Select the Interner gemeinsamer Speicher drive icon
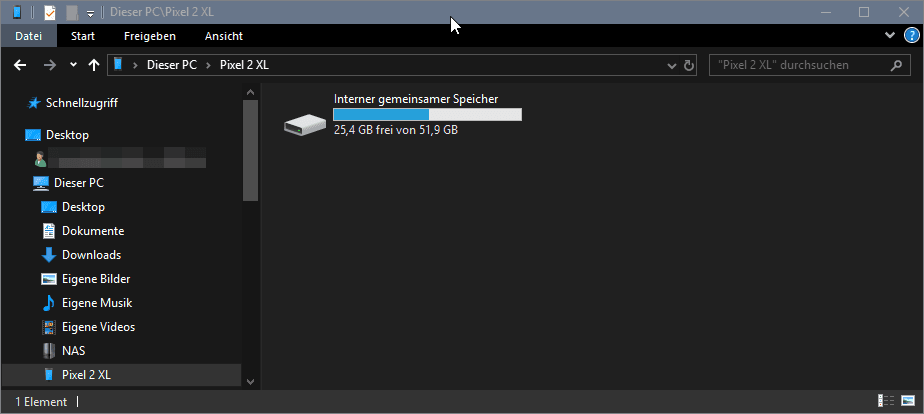The width and height of the screenshot is (924, 414). click(305, 124)
